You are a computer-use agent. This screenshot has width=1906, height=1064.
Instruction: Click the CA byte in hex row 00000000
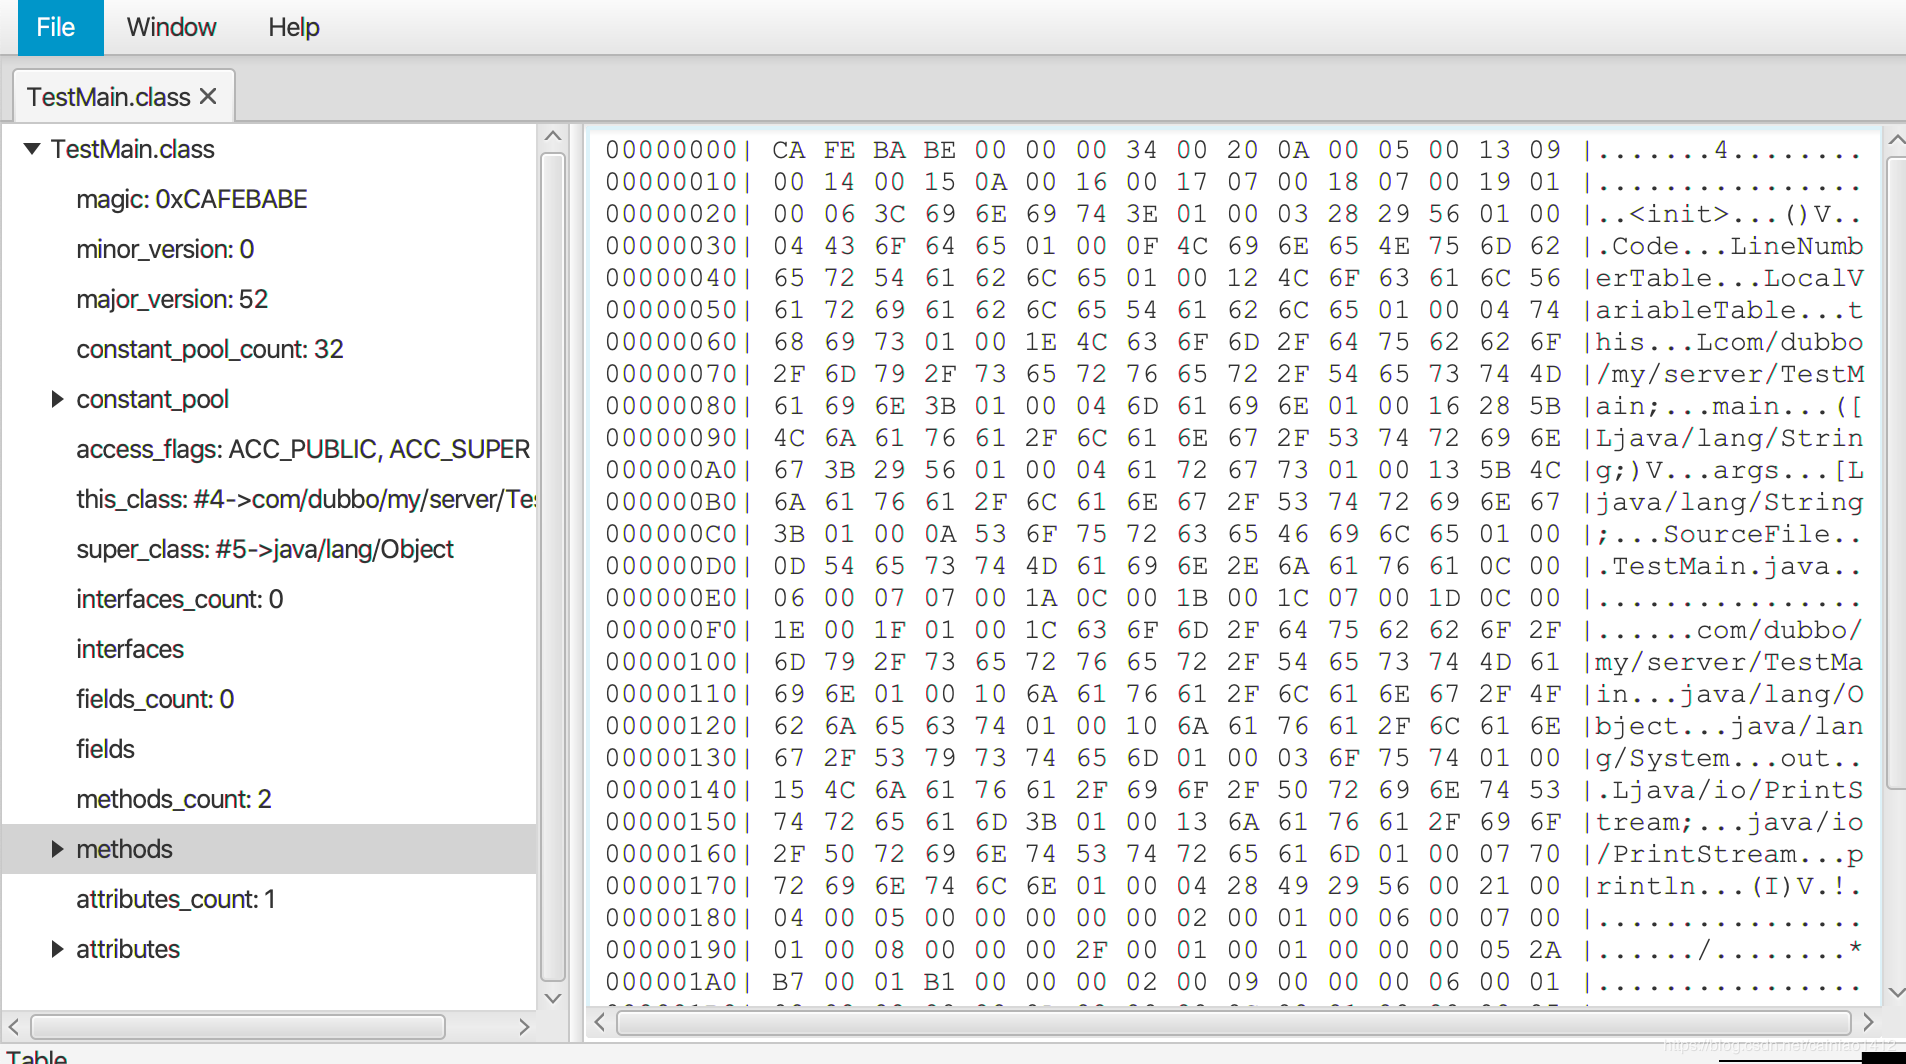788,150
